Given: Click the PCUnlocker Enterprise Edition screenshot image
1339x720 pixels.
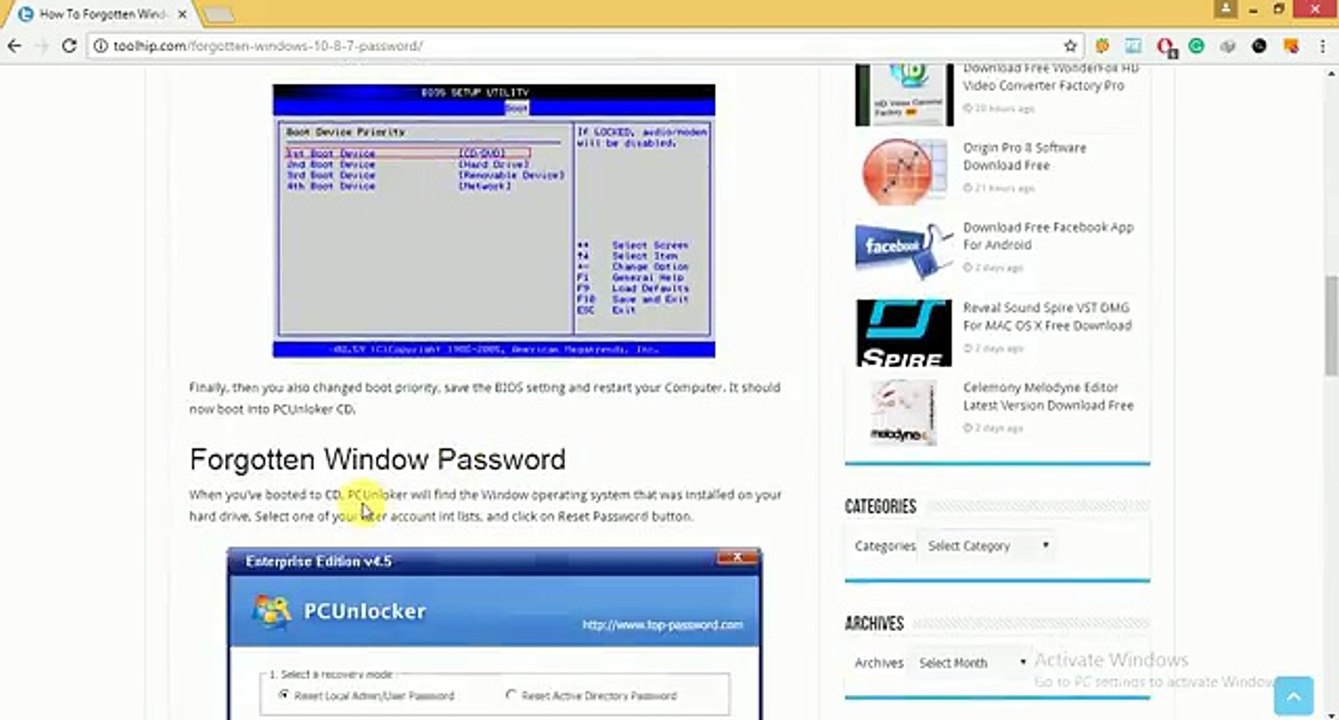Looking at the screenshot, I should 494,633.
